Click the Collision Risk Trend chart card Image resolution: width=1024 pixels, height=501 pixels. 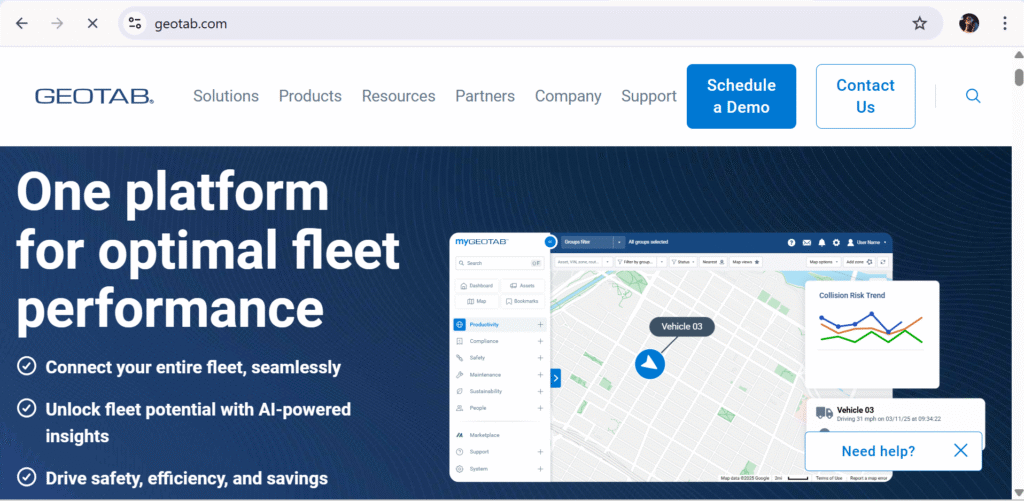tap(872, 334)
